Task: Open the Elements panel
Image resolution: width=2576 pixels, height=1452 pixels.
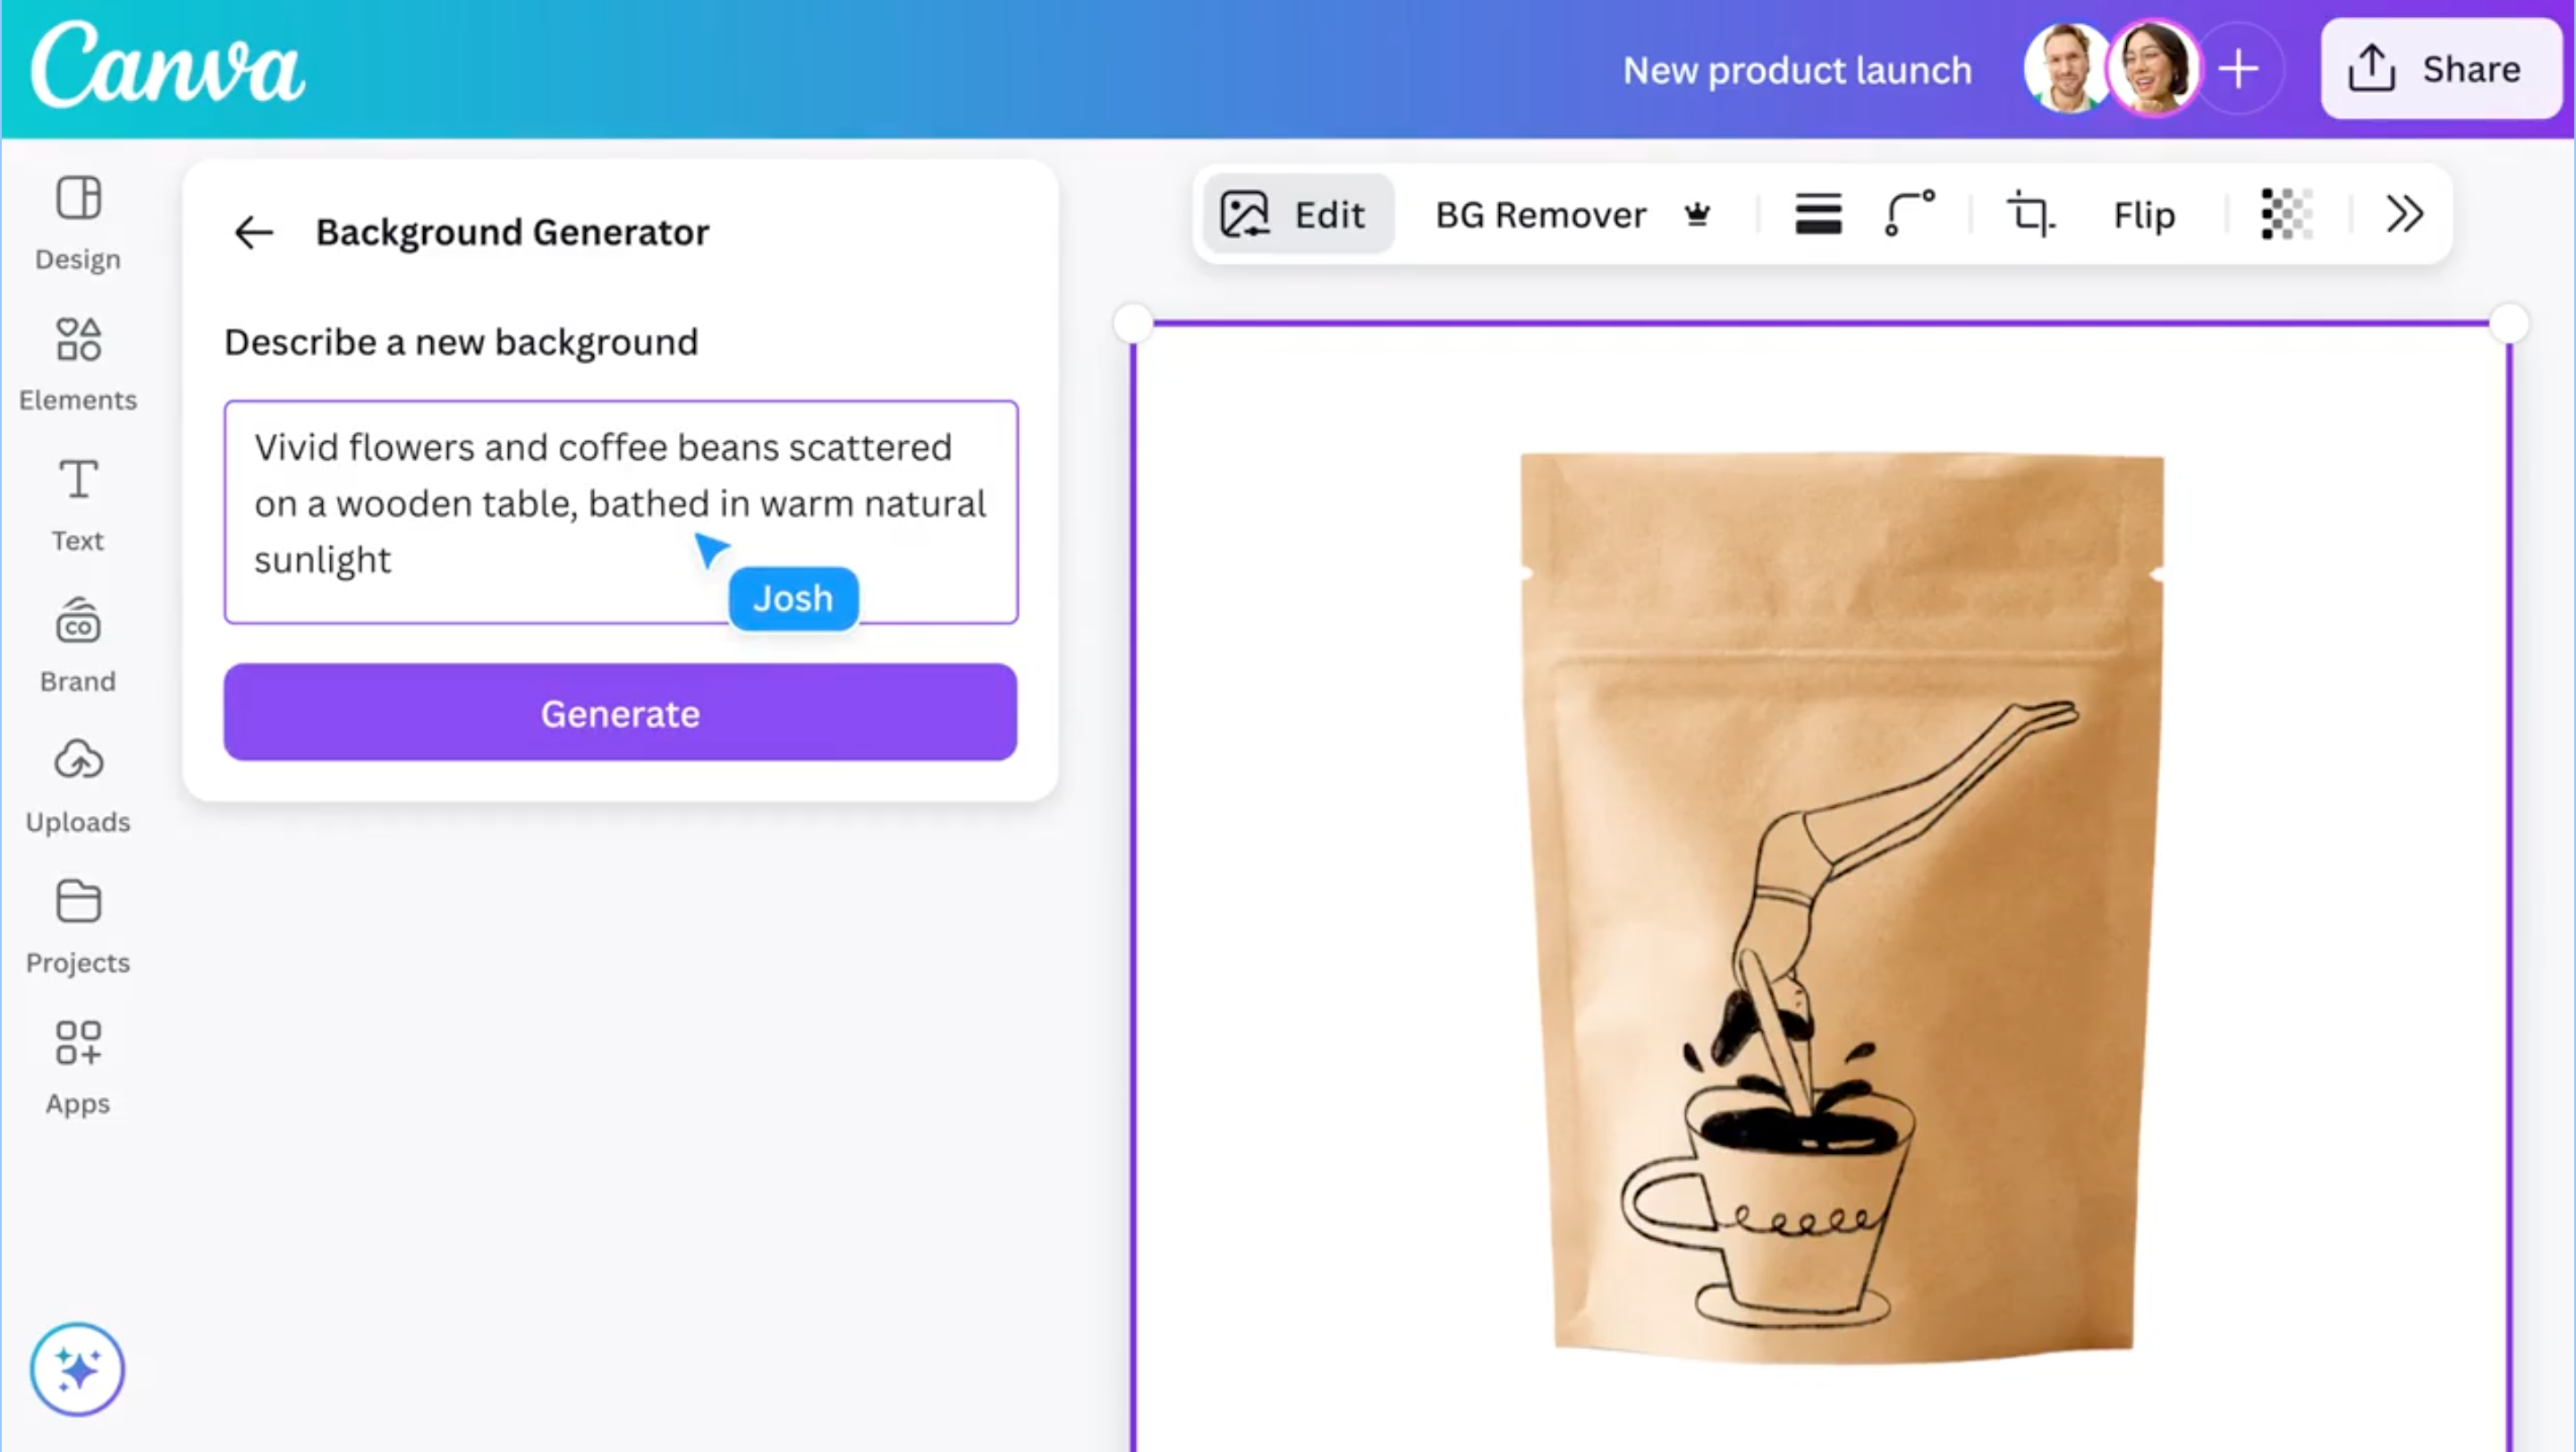Action: pos(78,364)
